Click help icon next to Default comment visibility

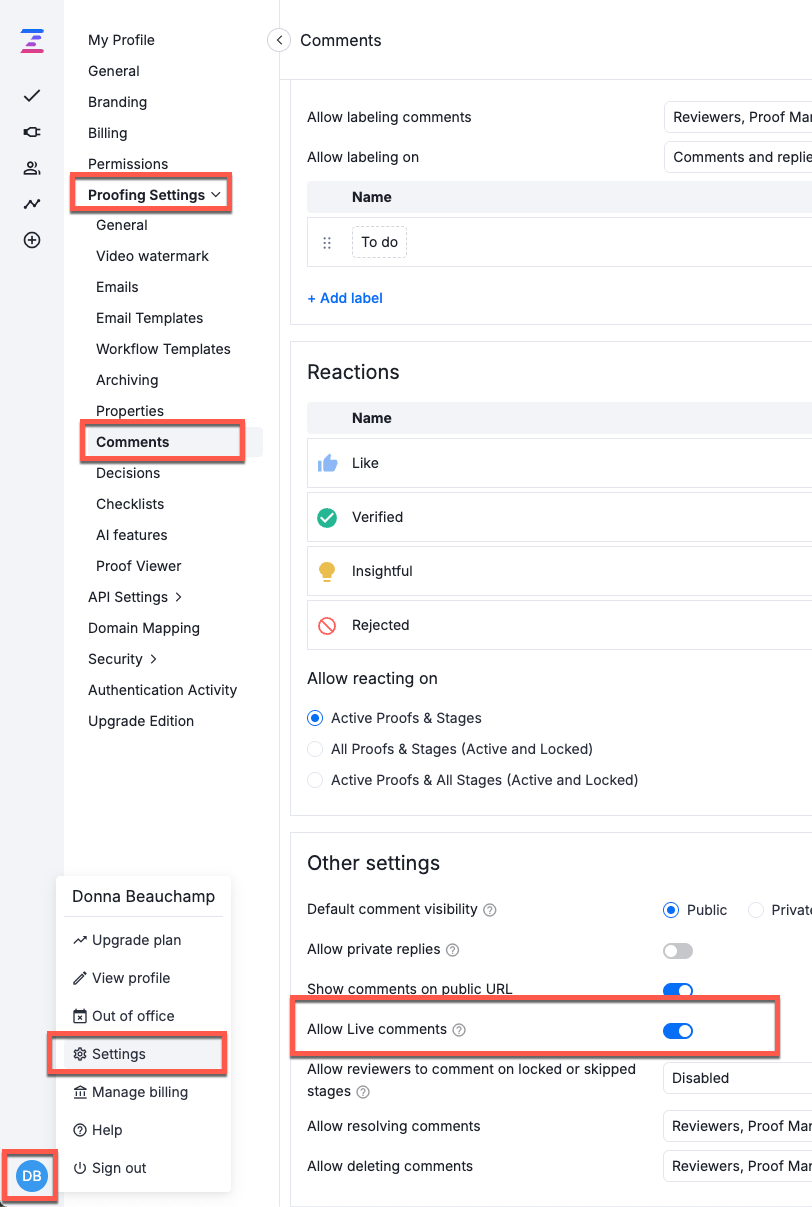490,910
